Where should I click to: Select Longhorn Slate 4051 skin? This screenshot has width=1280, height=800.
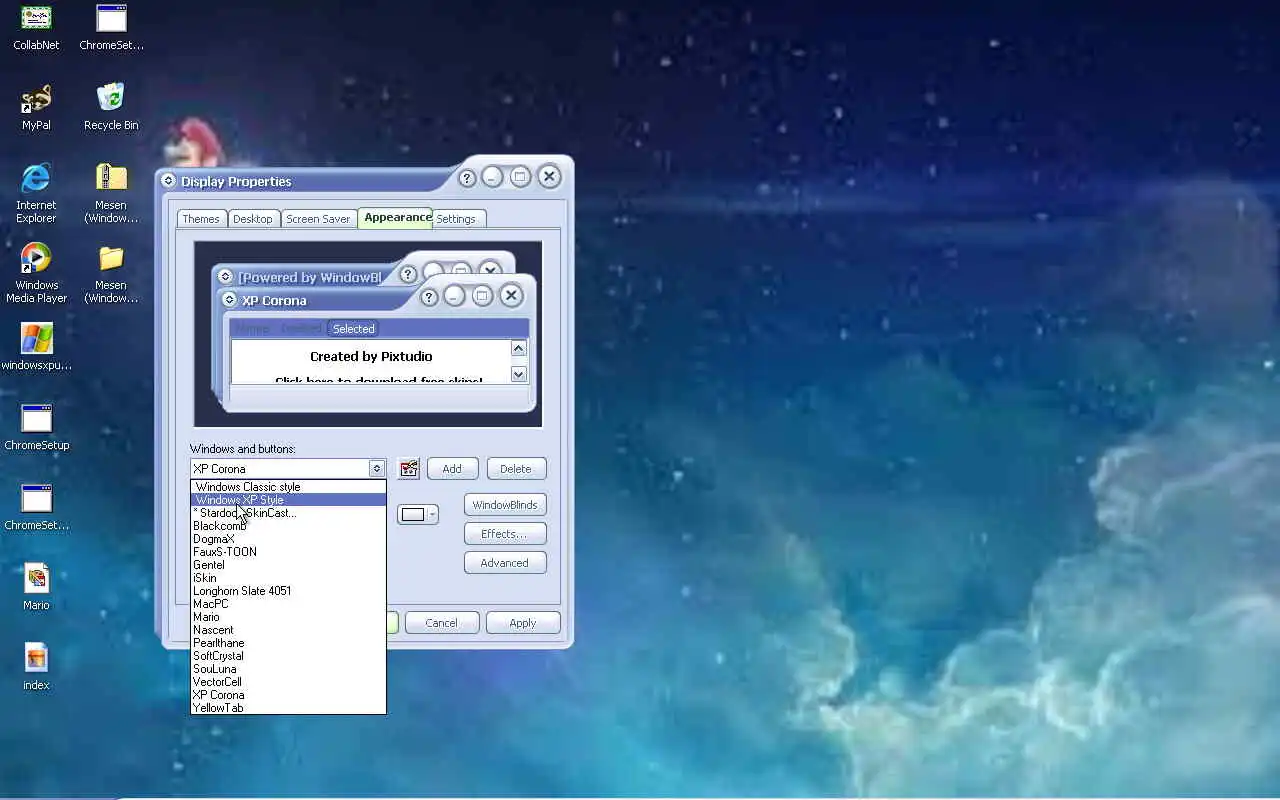[x=288, y=591]
